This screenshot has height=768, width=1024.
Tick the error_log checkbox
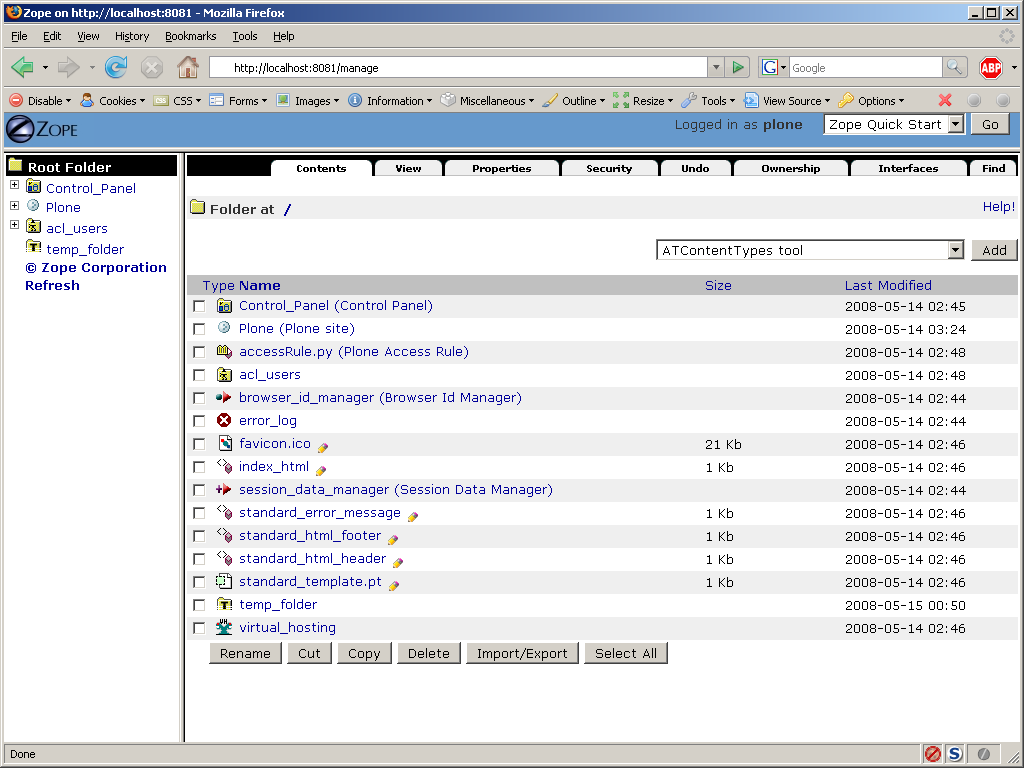(x=199, y=421)
